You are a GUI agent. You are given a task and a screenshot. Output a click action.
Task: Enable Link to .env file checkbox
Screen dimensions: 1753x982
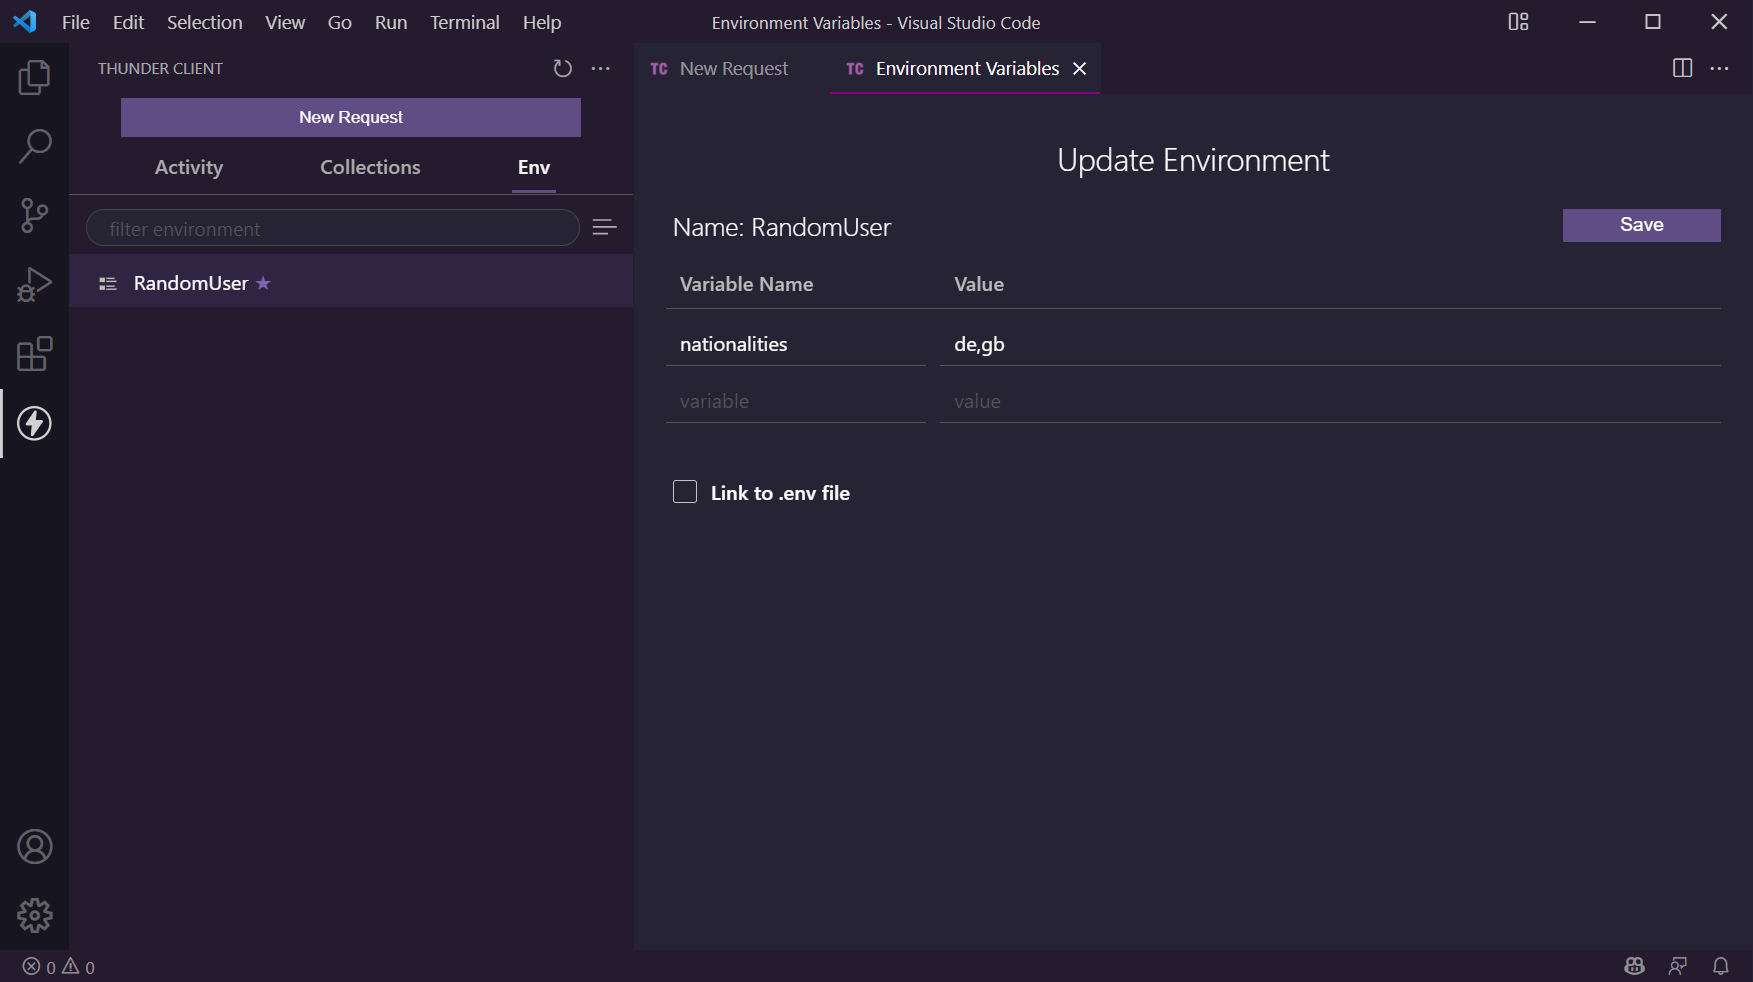(685, 492)
